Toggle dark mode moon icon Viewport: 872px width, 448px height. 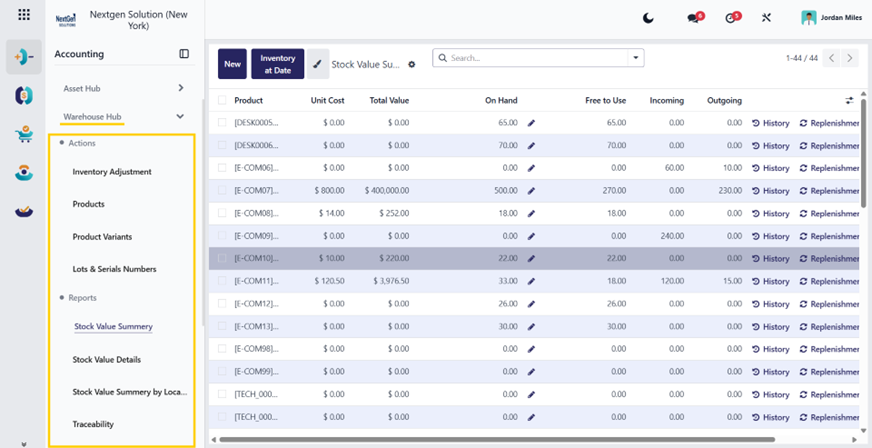click(648, 18)
